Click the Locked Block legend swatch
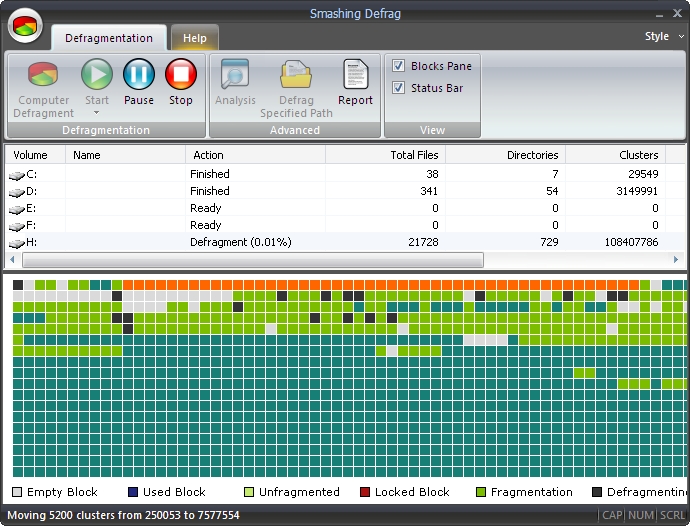This screenshot has width=690, height=526. (365, 492)
